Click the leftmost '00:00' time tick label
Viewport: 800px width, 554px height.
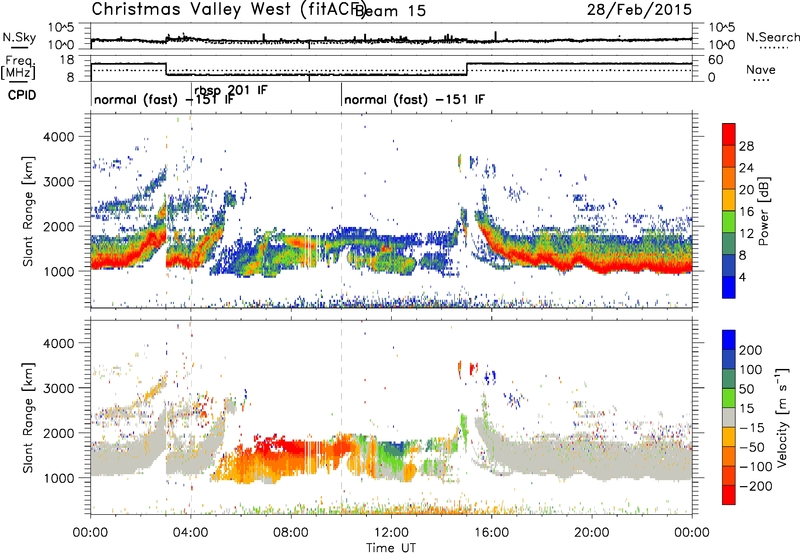(91, 533)
